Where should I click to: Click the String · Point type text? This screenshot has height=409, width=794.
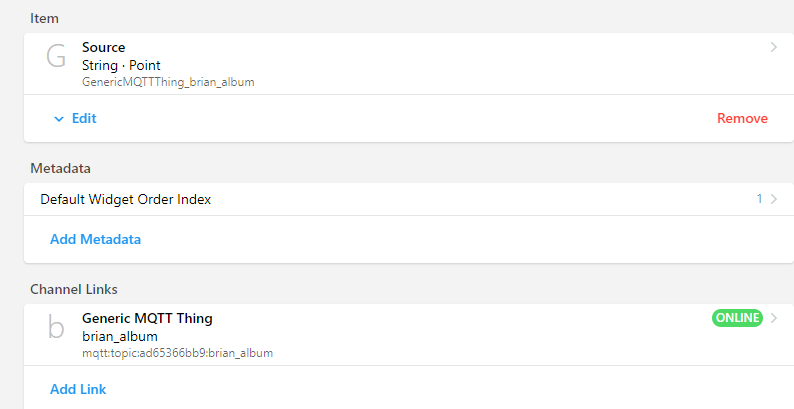coord(121,65)
